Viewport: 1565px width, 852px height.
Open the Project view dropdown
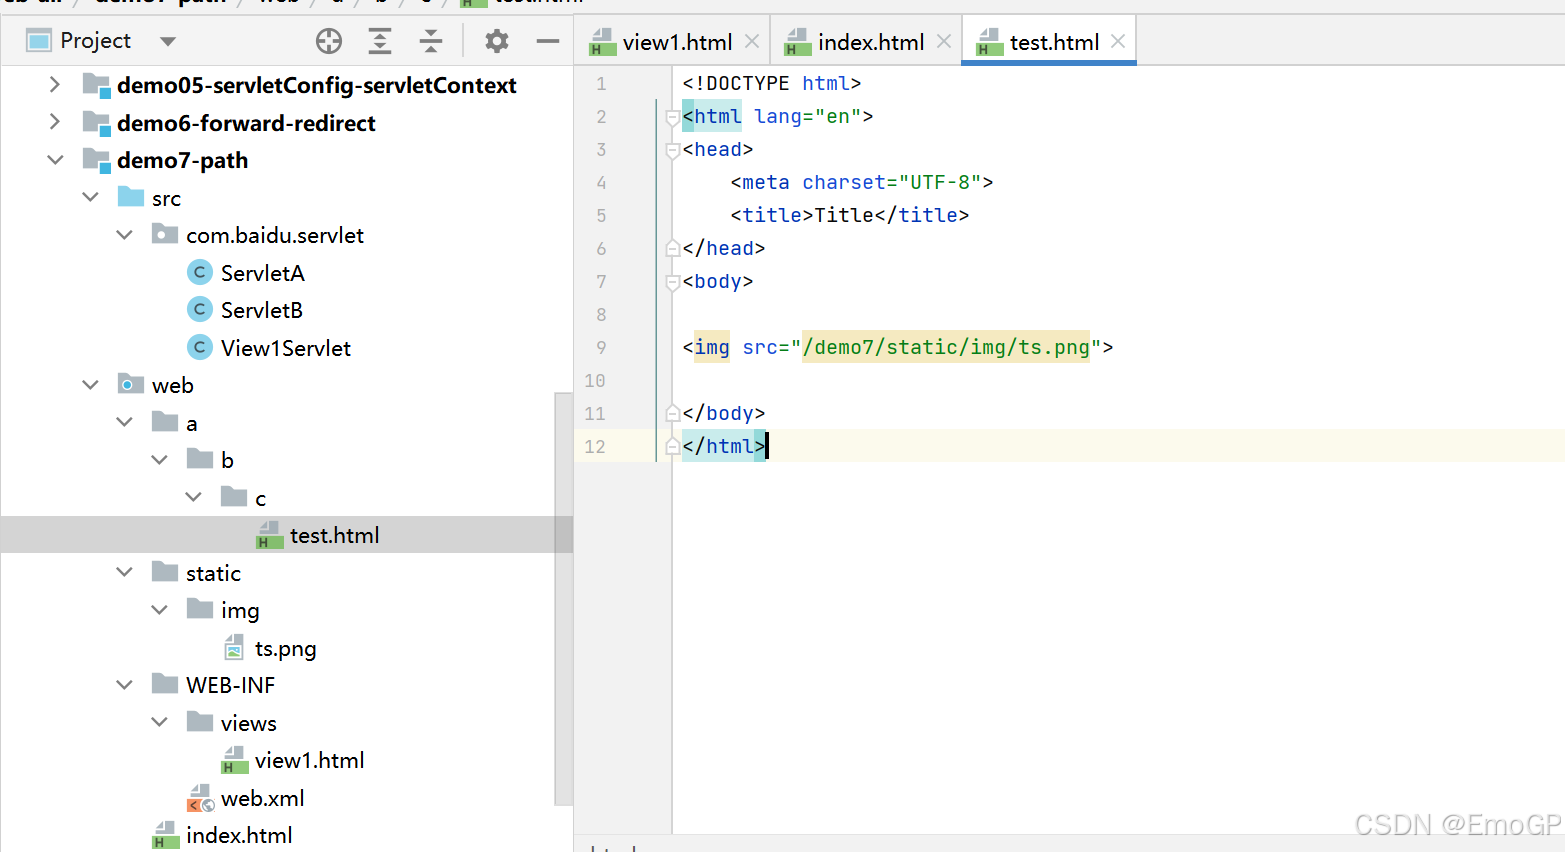(x=168, y=41)
